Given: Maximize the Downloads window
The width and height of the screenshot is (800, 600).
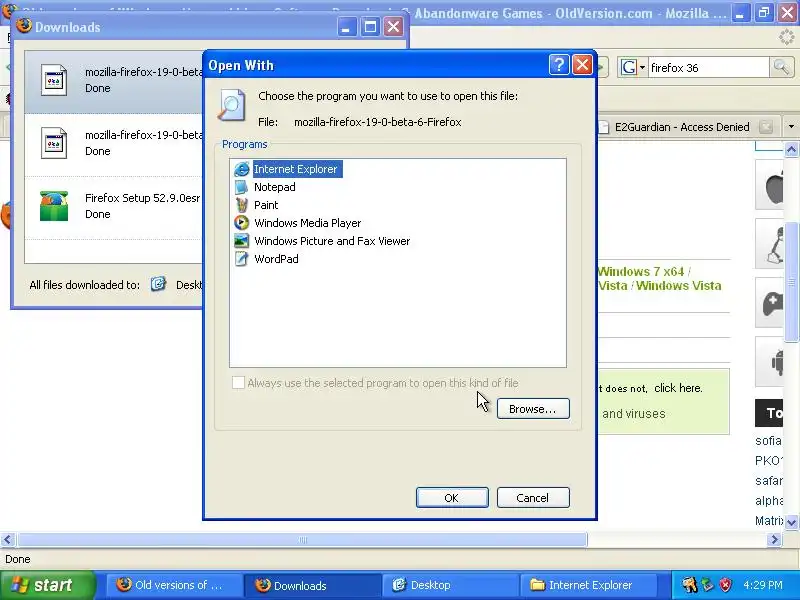Looking at the screenshot, I should click(x=370, y=27).
